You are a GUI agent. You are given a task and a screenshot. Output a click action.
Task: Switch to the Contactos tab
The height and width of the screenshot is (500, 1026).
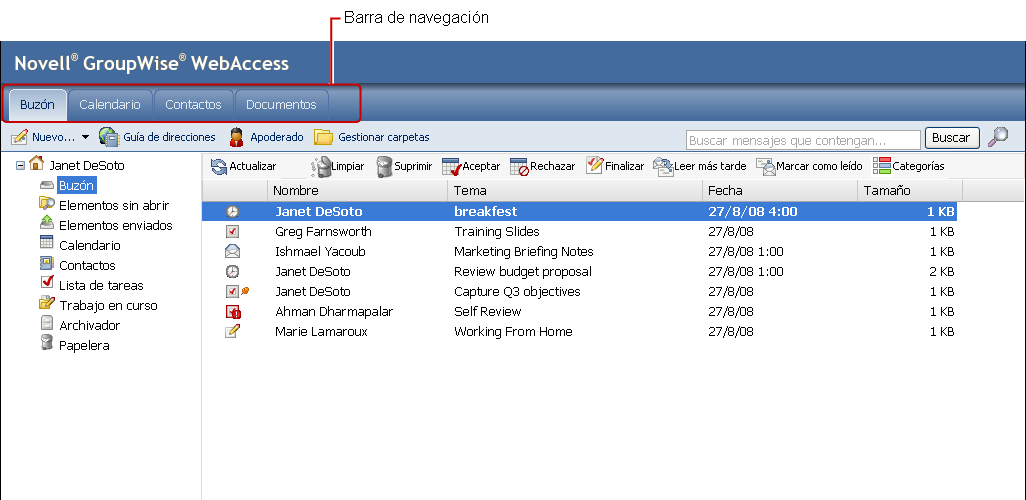(x=193, y=105)
